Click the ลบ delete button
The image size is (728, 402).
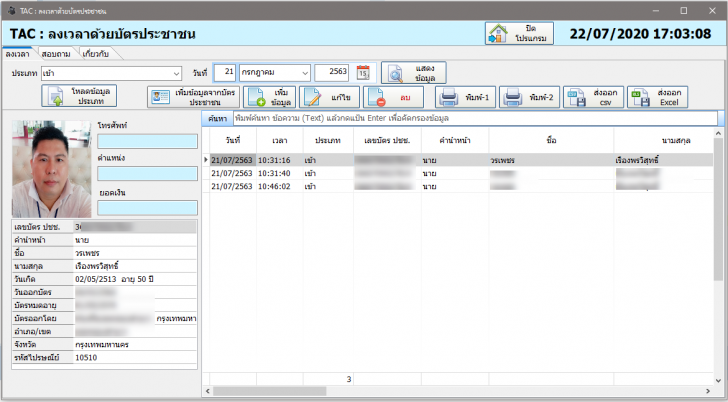[393, 97]
